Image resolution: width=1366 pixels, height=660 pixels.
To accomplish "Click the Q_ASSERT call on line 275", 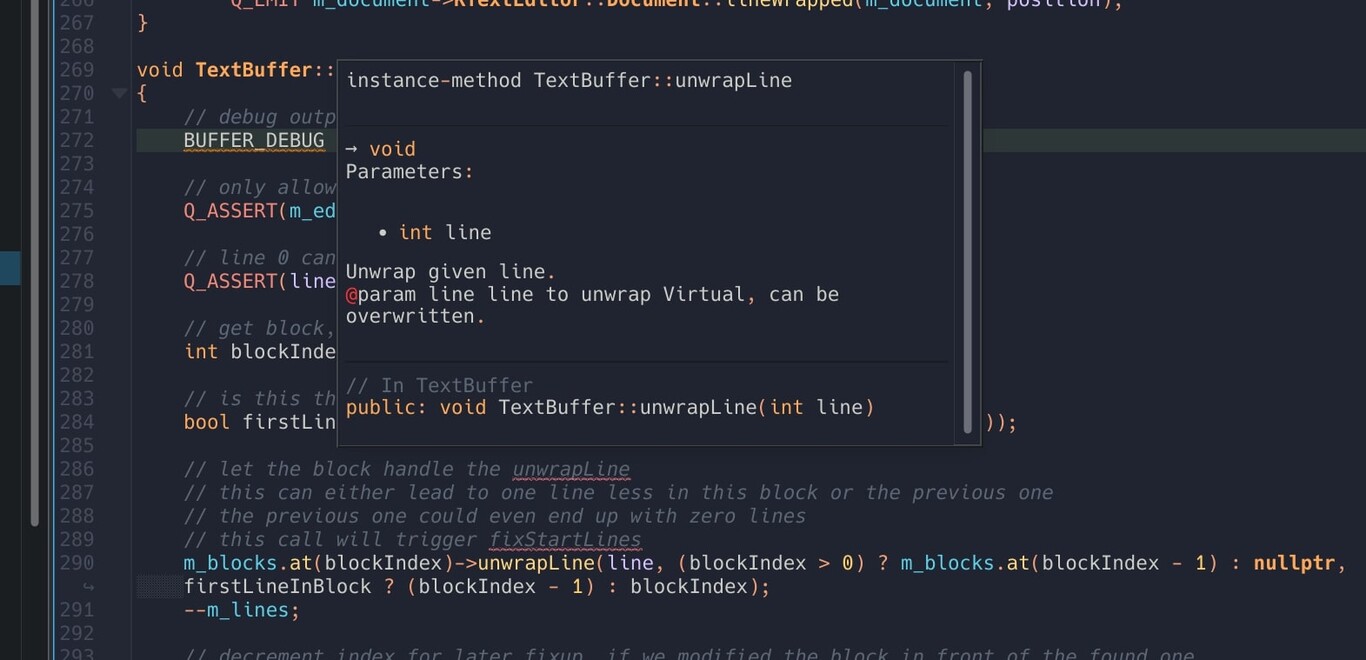I will [x=231, y=210].
